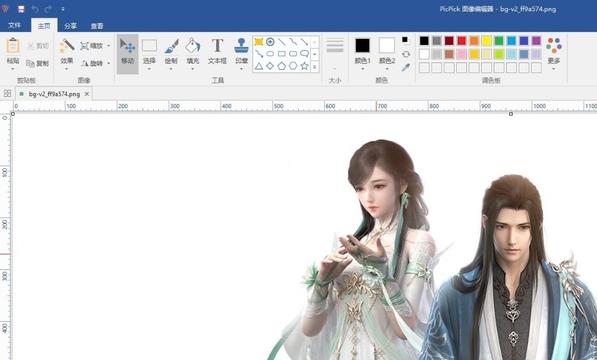Click the 颜色2 white color swatch

pos(387,46)
